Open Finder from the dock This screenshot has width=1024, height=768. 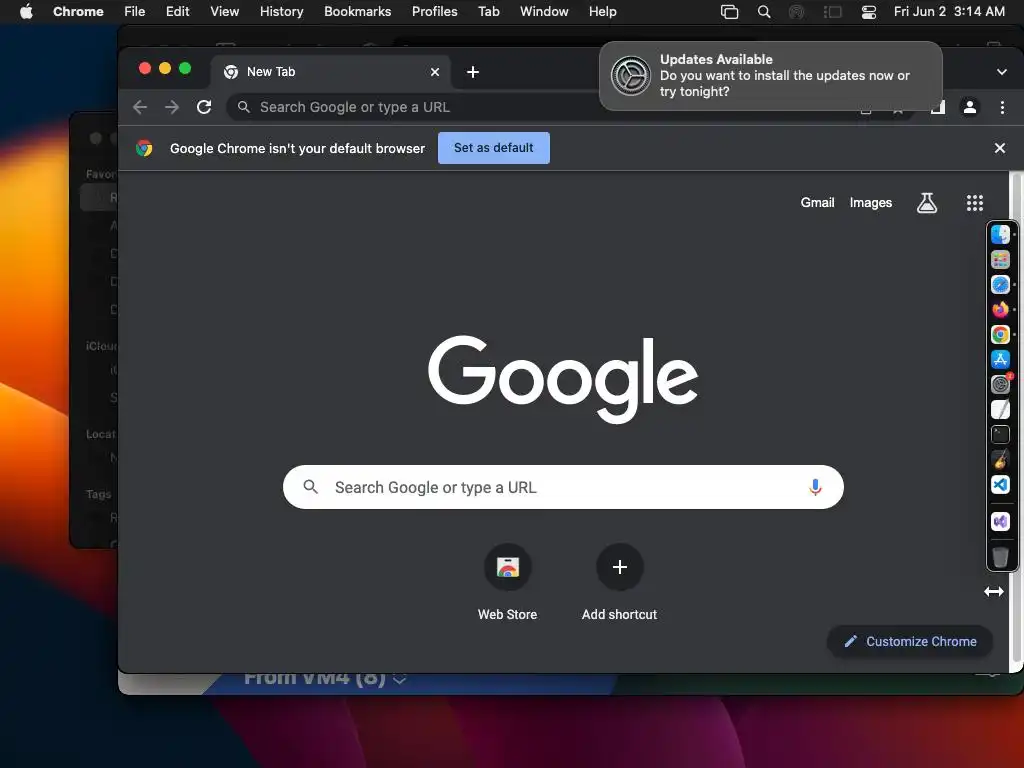[x=1000, y=234]
